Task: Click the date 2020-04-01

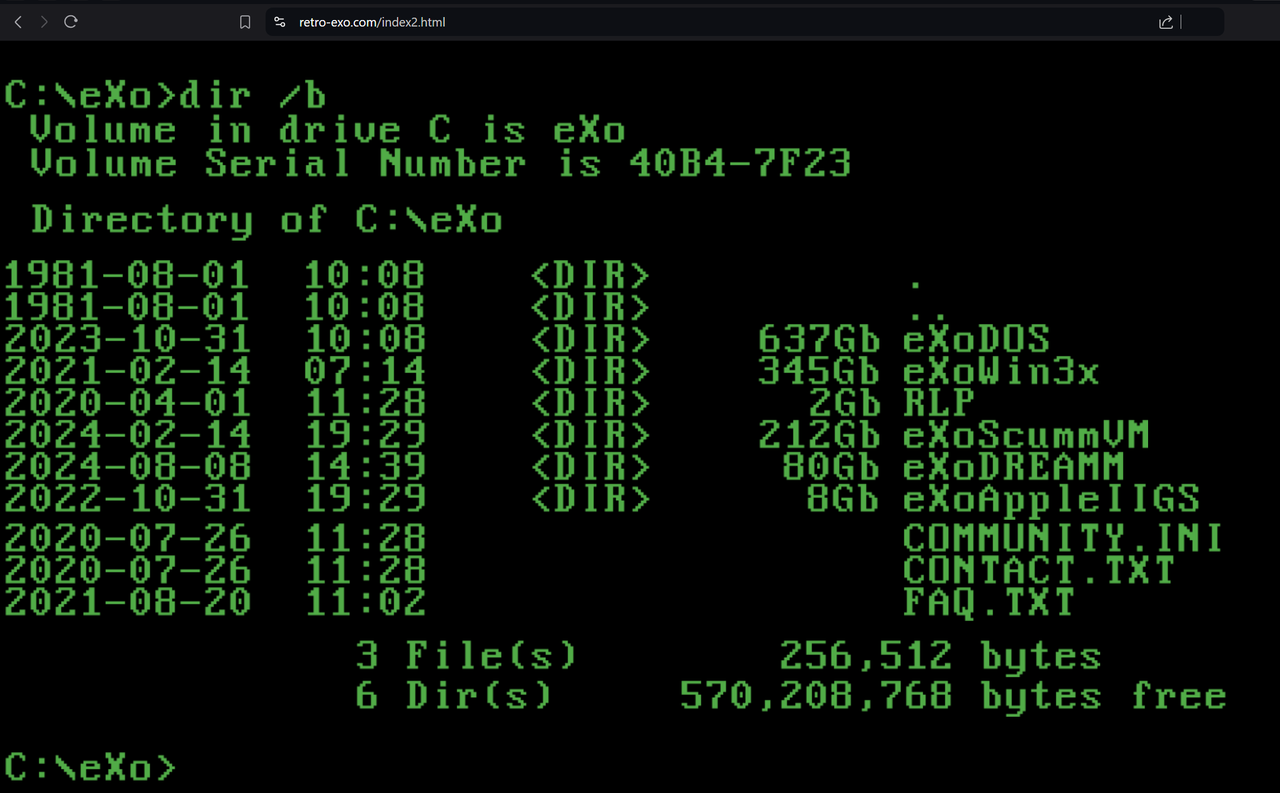Action: (x=127, y=402)
